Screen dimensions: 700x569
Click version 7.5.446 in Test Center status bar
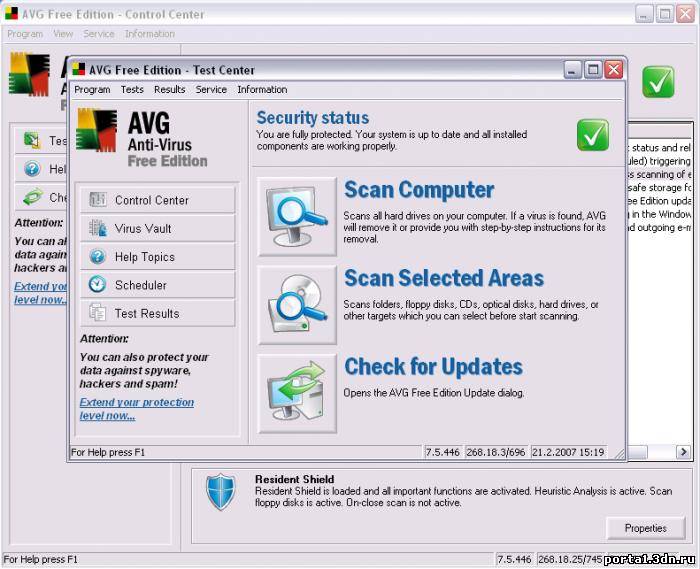click(x=442, y=452)
